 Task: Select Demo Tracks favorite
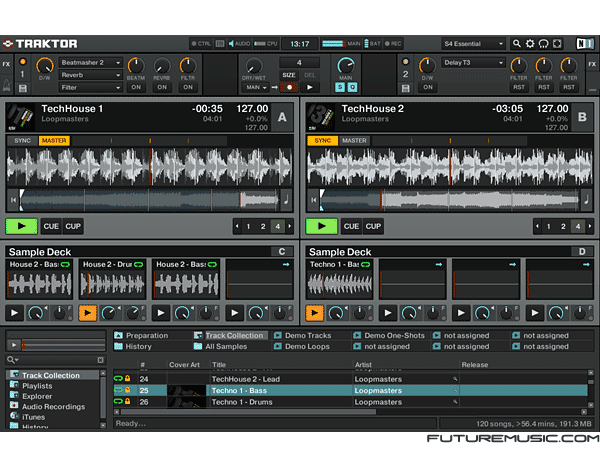(x=303, y=335)
